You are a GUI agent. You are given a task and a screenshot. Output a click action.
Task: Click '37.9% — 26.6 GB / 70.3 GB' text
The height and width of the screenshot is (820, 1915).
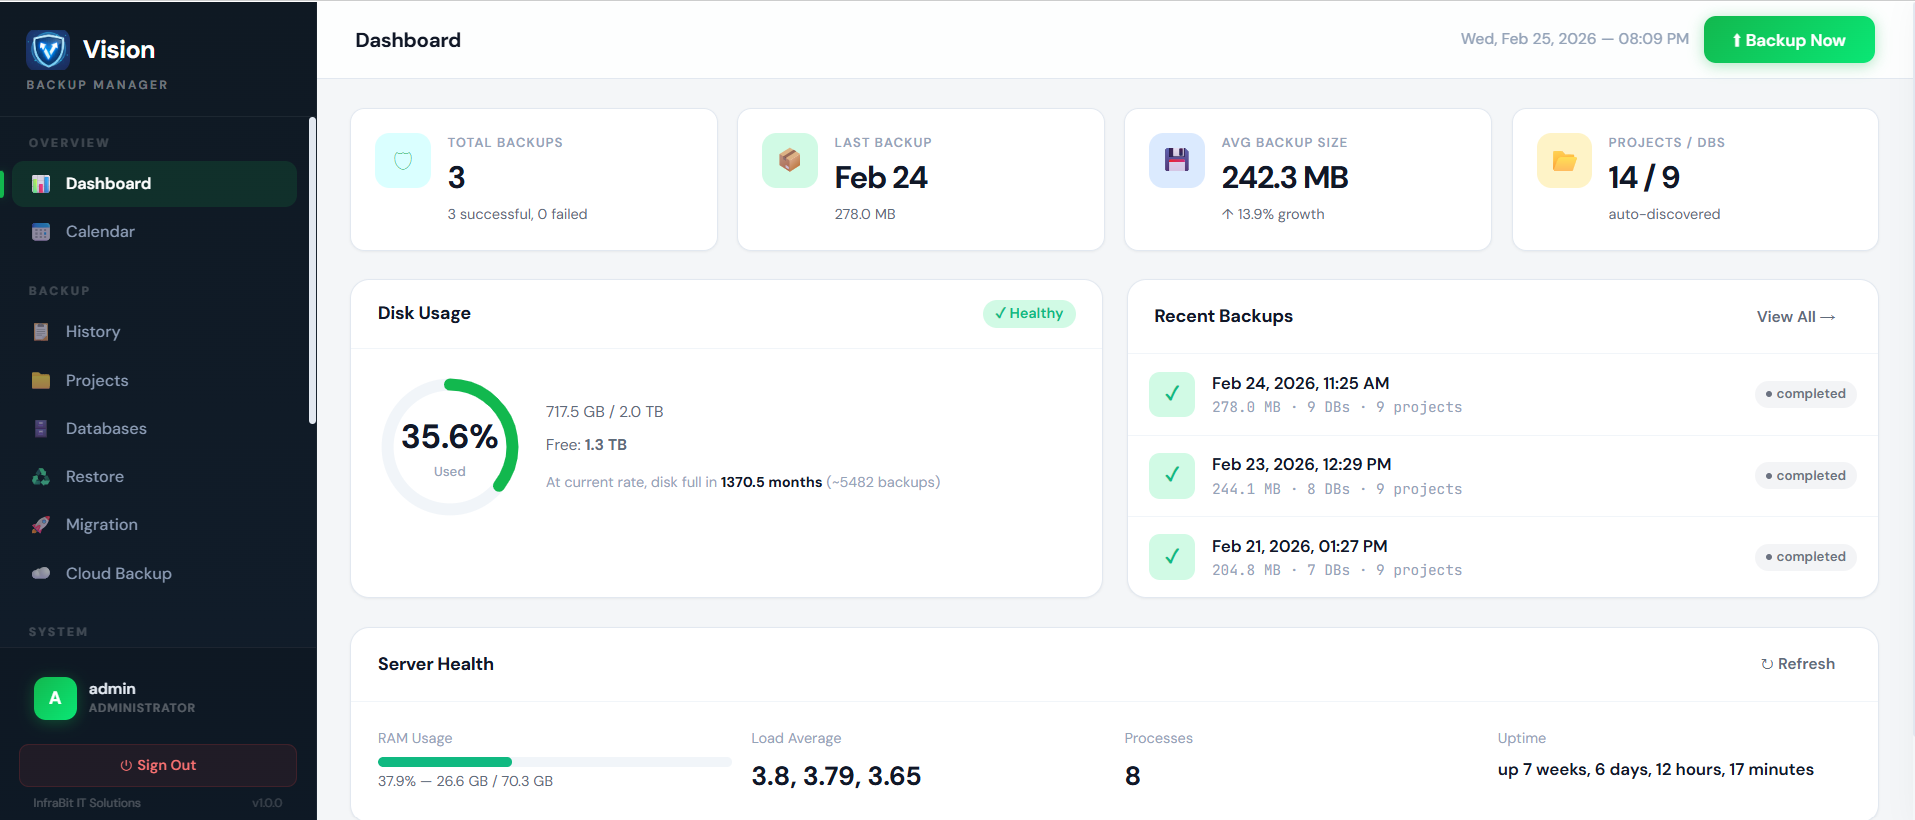pyautogui.click(x=465, y=781)
